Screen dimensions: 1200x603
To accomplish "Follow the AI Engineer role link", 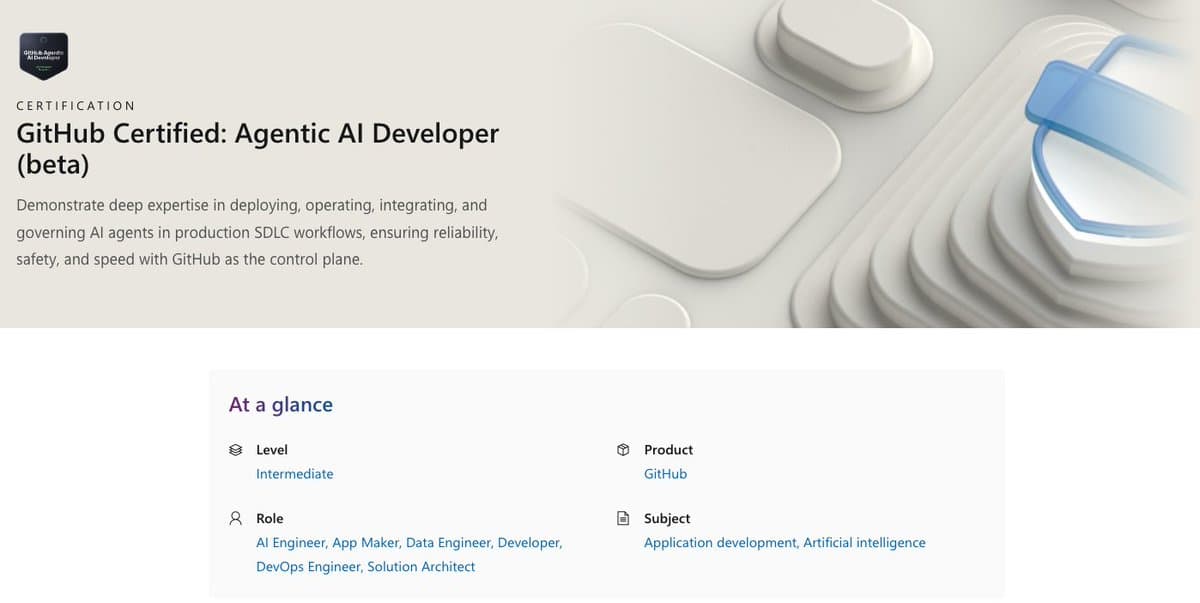I will coord(291,543).
